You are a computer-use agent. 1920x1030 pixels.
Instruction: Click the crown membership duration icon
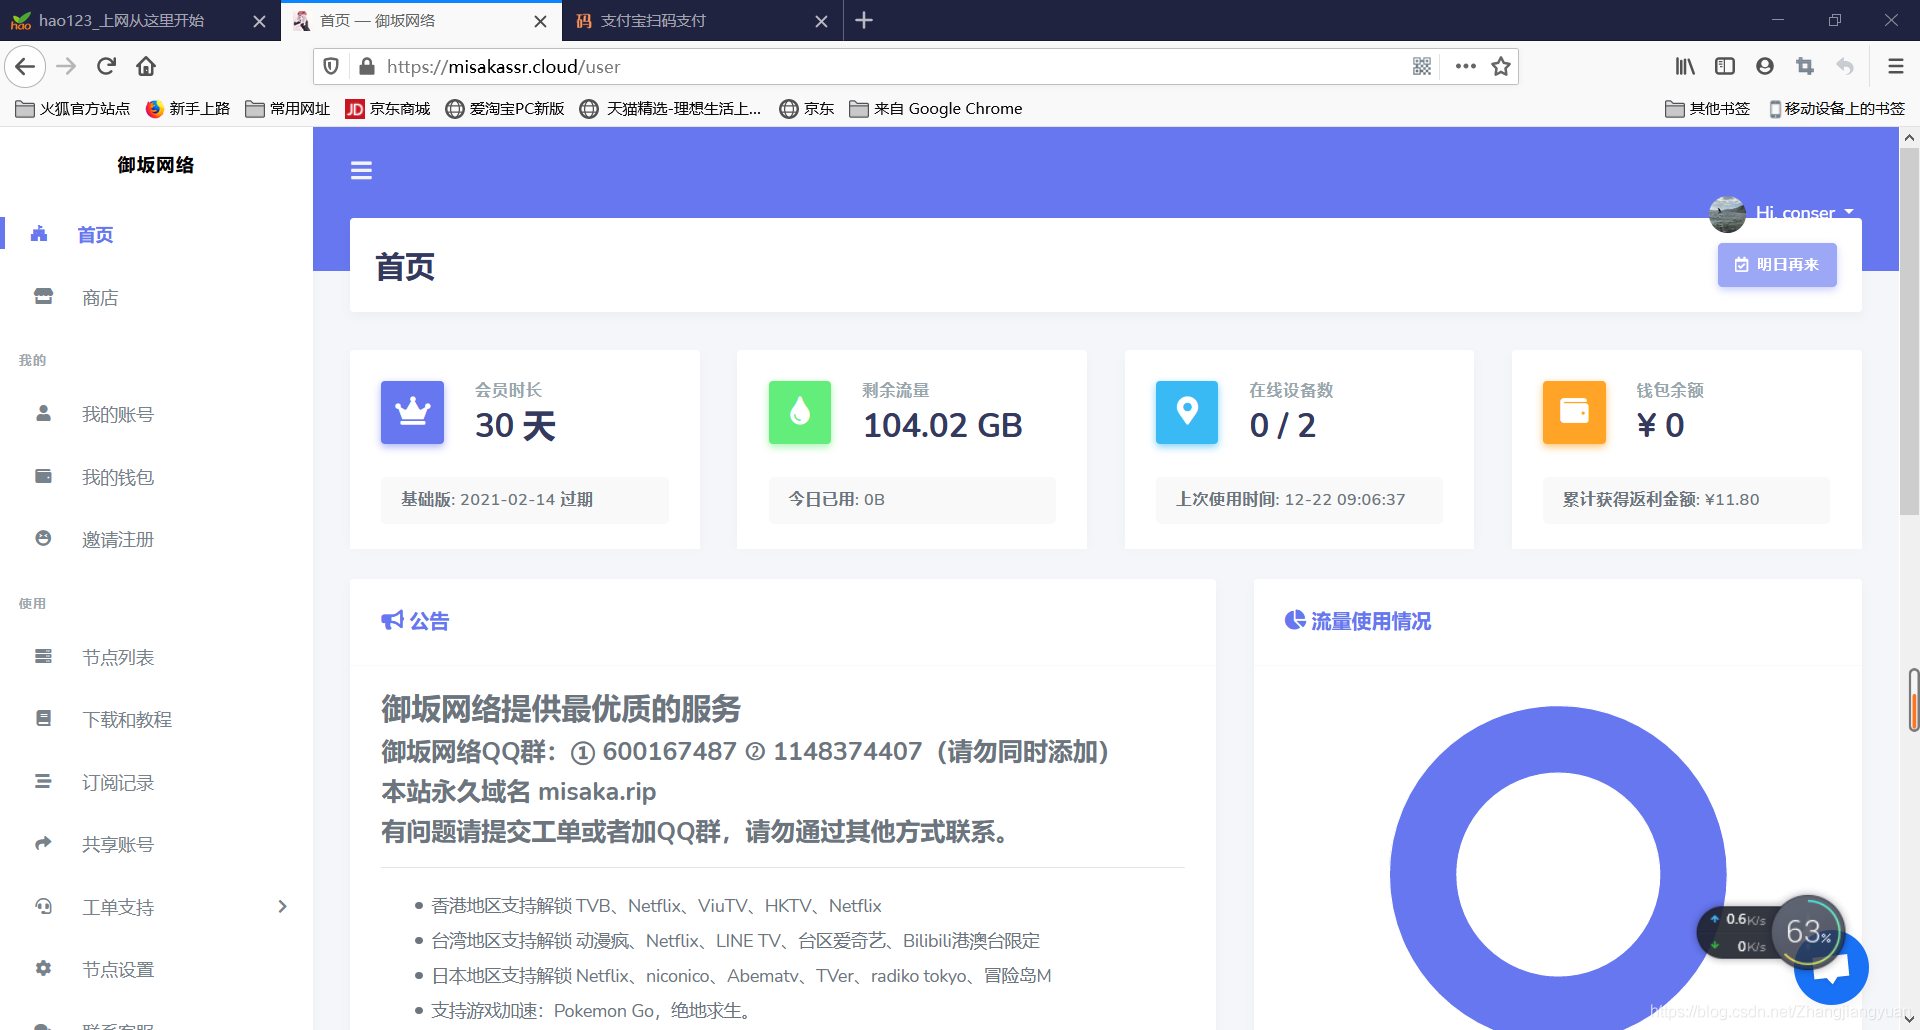coord(412,412)
